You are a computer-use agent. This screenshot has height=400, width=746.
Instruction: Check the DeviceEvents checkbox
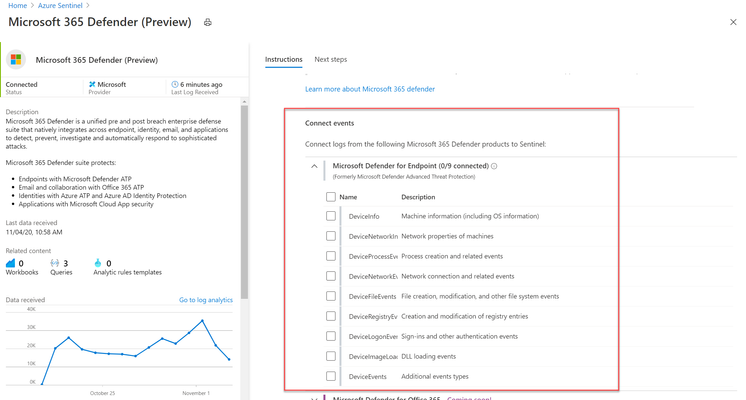pos(331,376)
